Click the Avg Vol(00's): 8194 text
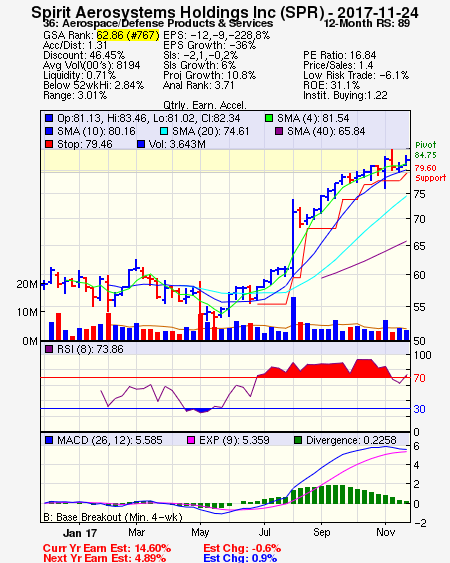This screenshot has height=563, width=450. 92,65
